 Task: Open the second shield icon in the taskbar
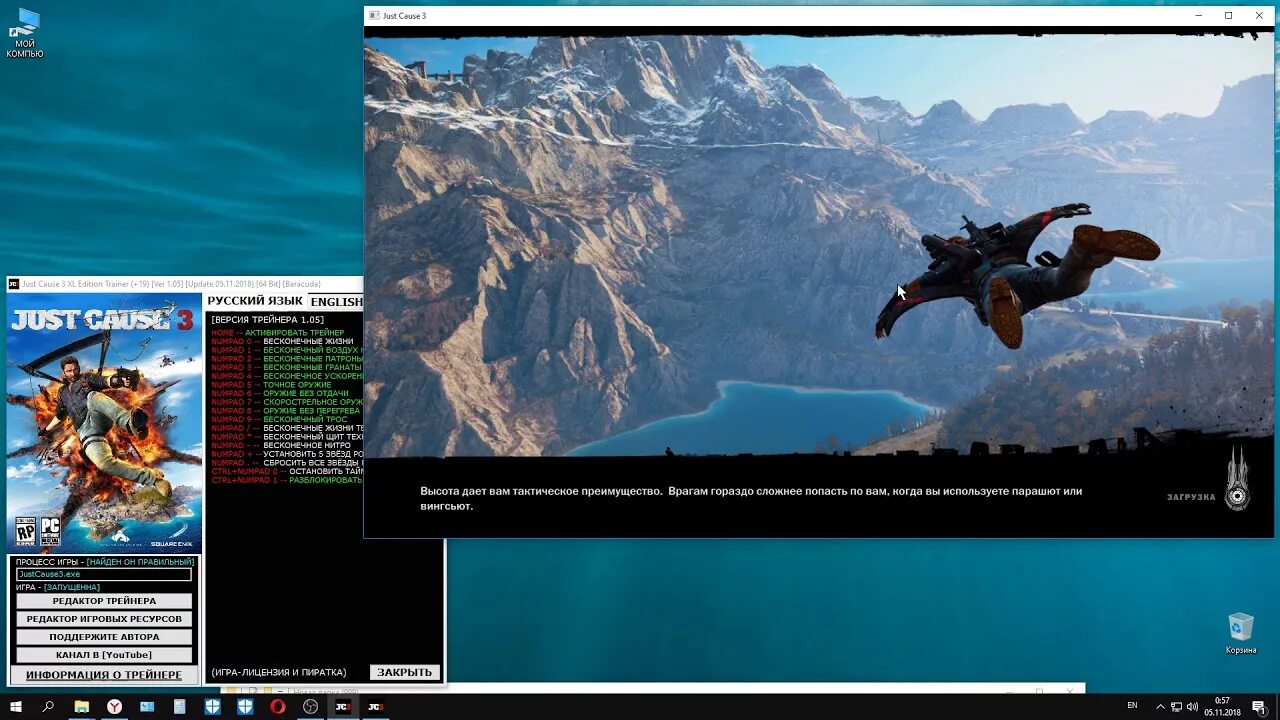coord(245,706)
